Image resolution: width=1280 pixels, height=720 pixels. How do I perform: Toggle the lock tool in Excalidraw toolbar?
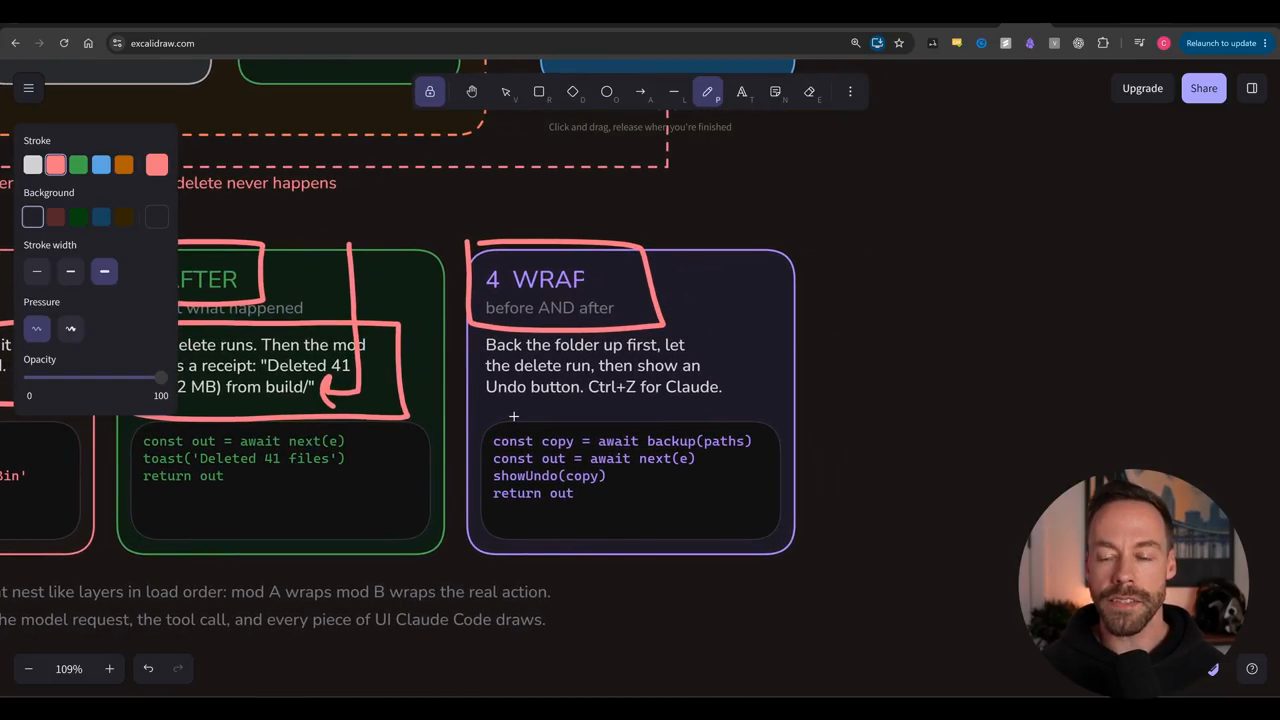click(430, 91)
